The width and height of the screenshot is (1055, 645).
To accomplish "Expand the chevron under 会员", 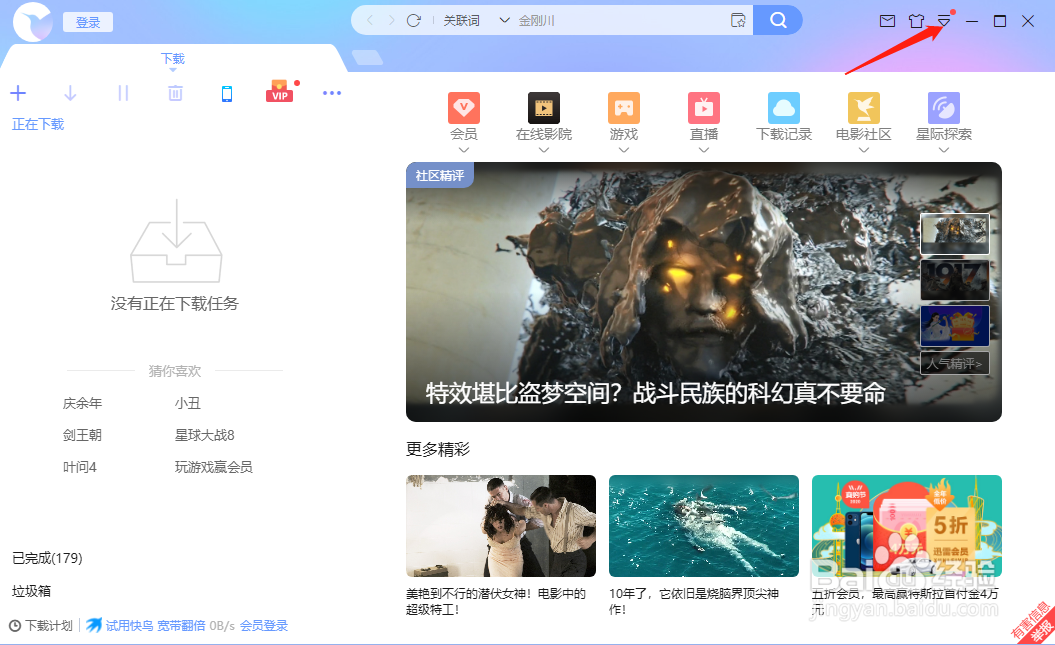I will [x=464, y=150].
